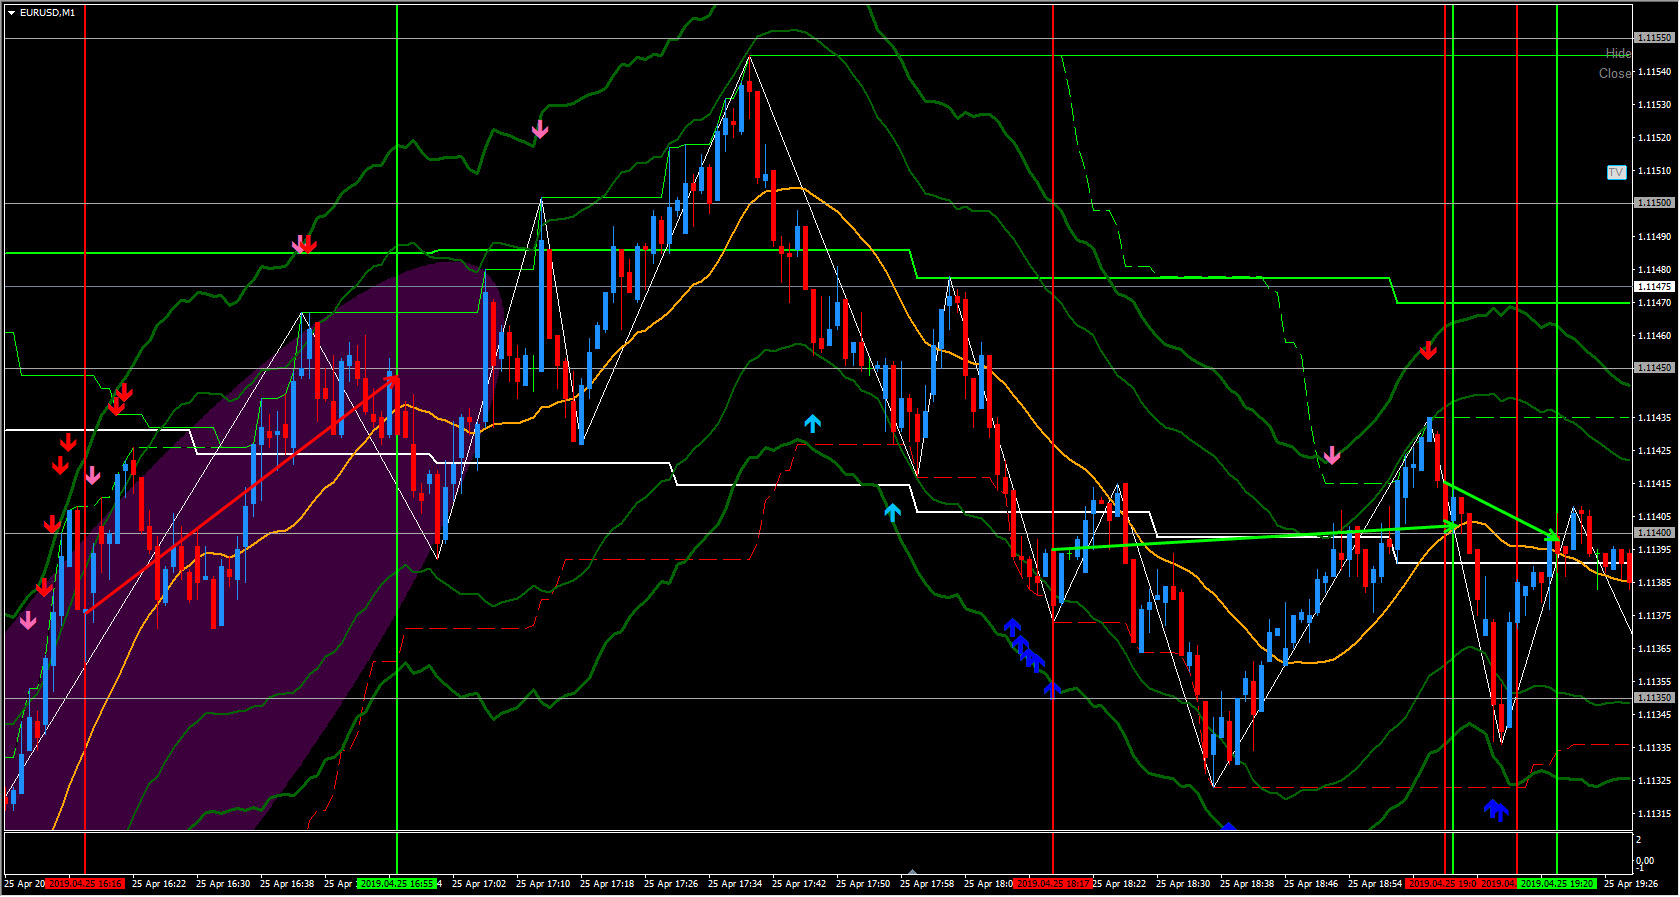
Task: Click the 25 Apr 18:22 time label
Action: pyautogui.click(x=1119, y=884)
